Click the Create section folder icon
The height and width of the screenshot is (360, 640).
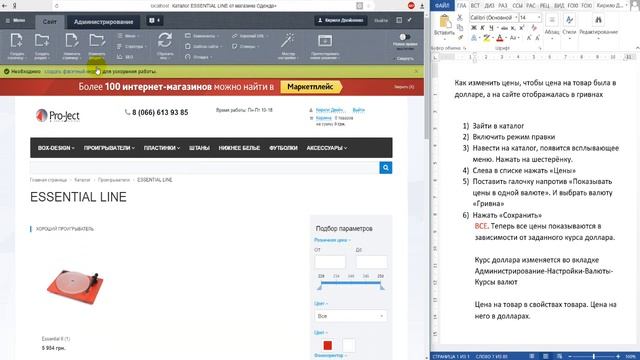42,41
